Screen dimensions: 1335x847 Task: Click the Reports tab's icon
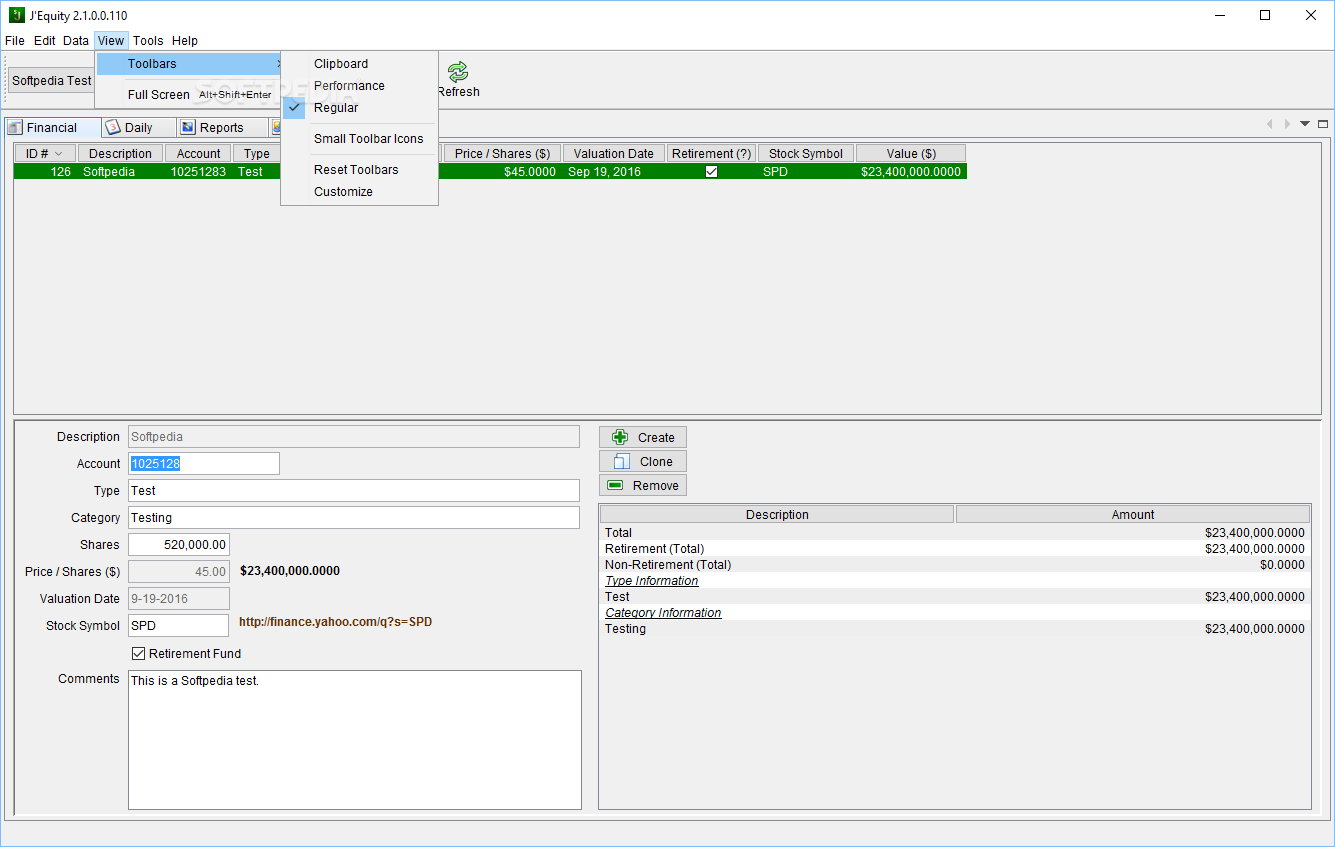187,127
